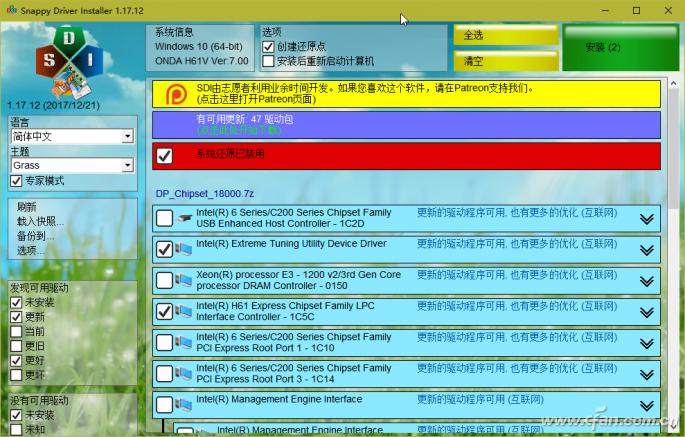Click the Management Engine Interface device icon
The width and height of the screenshot is (685, 437).
[185, 405]
